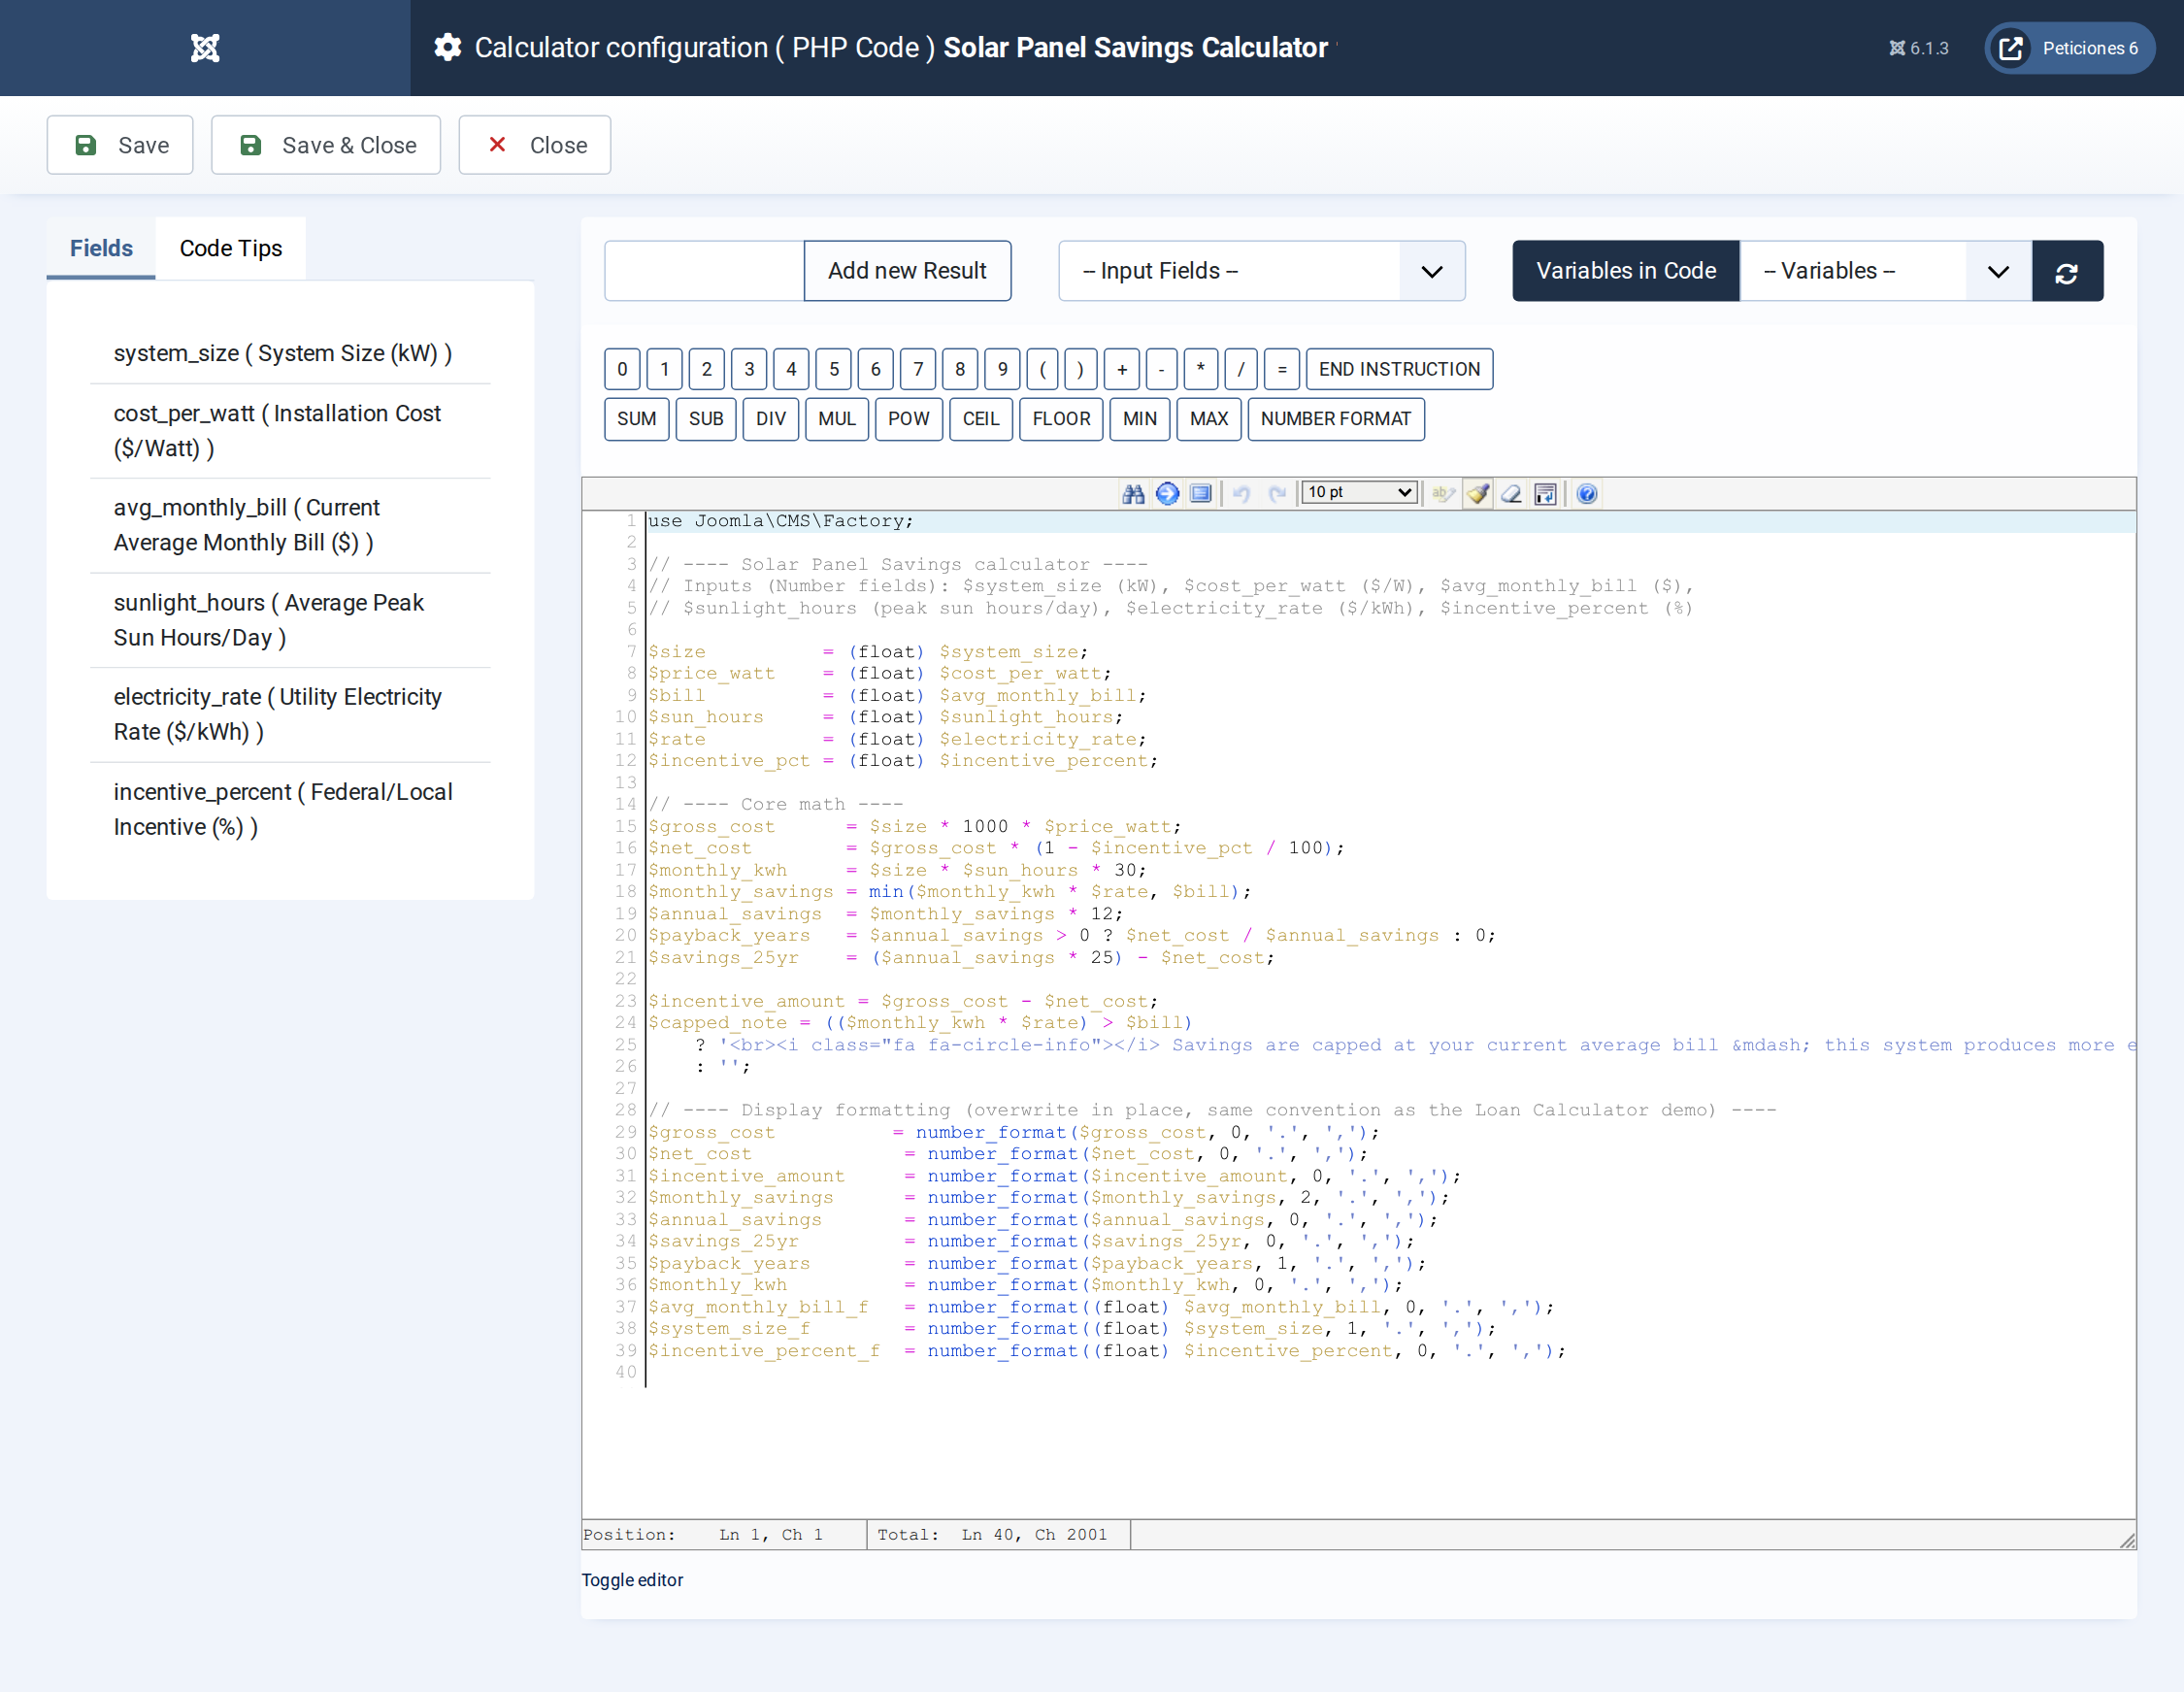Insert digit 7 button
This screenshot has height=1692, width=2184.
coord(918,369)
